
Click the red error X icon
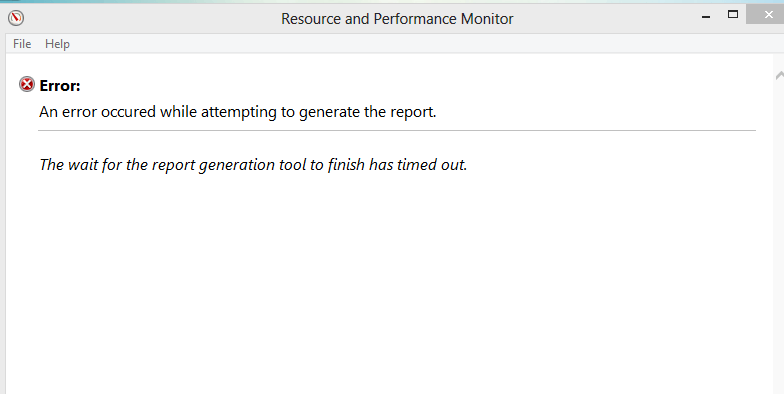click(x=27, y=84)
